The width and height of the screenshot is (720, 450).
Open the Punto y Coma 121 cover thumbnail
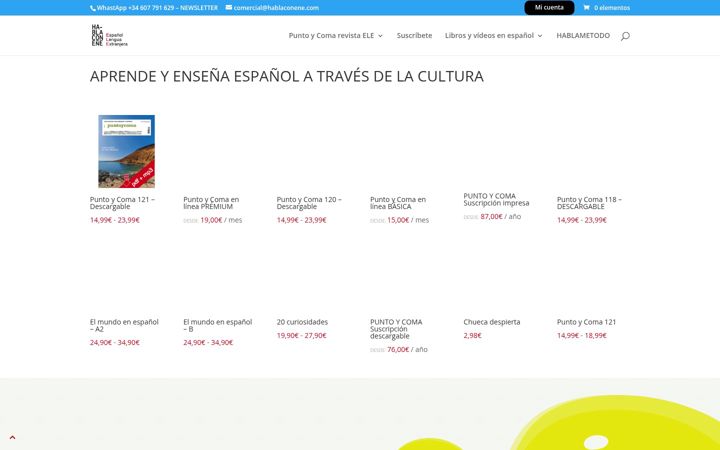(x=126, y=151)
